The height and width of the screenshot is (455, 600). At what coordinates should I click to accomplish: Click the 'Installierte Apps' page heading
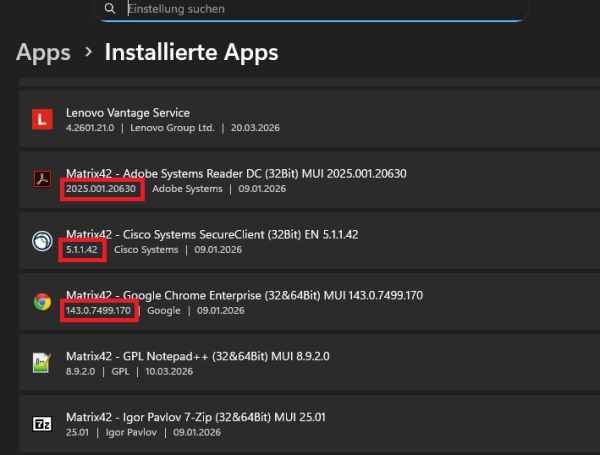pyautogui.click(x=191, y=51)
